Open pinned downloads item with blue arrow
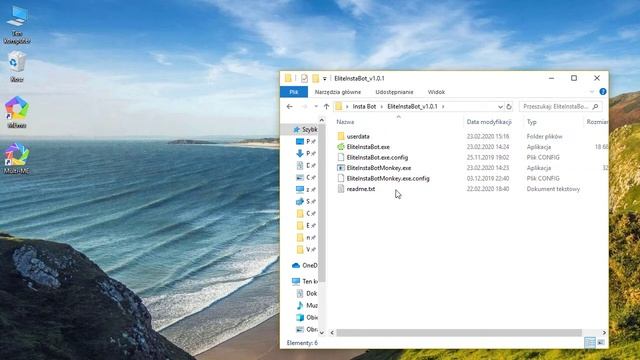 click(305, 153)
